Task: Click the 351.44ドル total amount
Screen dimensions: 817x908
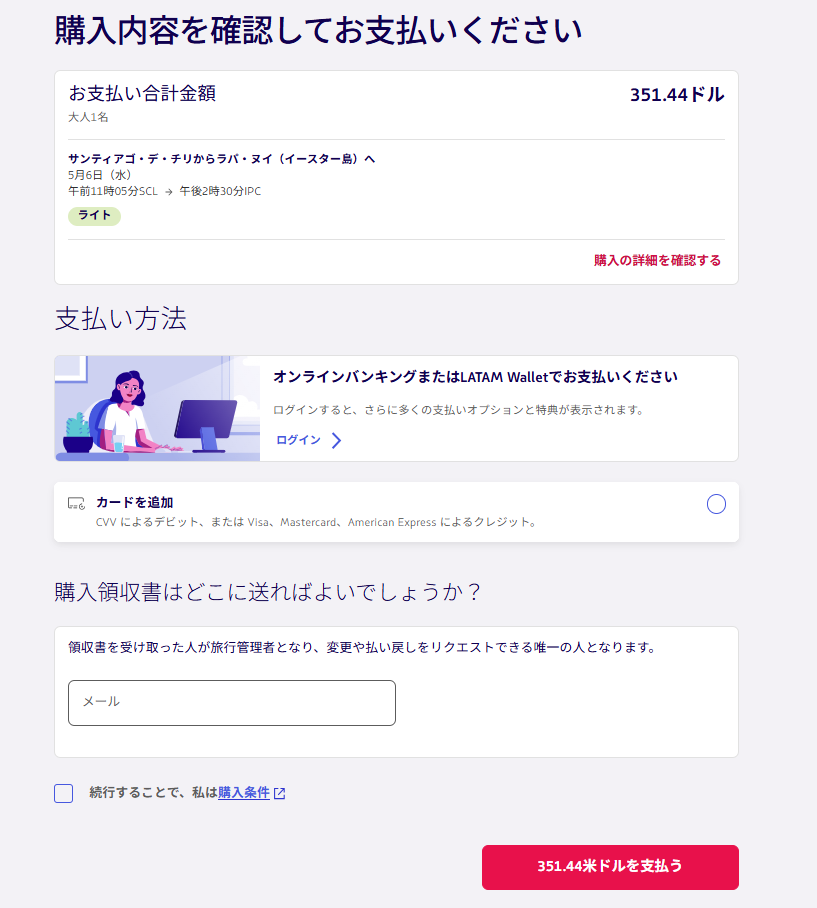Action: (x=676, y=95)
